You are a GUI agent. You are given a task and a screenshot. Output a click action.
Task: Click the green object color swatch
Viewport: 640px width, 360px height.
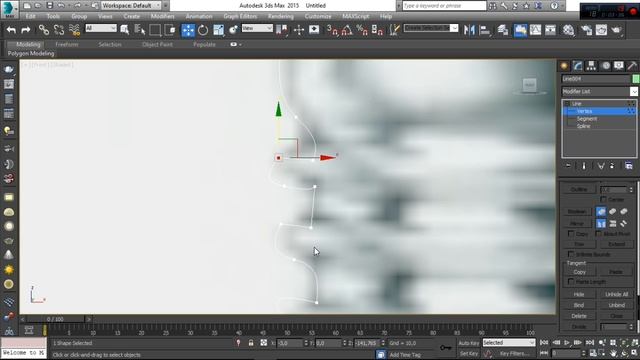[x=636, y=79]
